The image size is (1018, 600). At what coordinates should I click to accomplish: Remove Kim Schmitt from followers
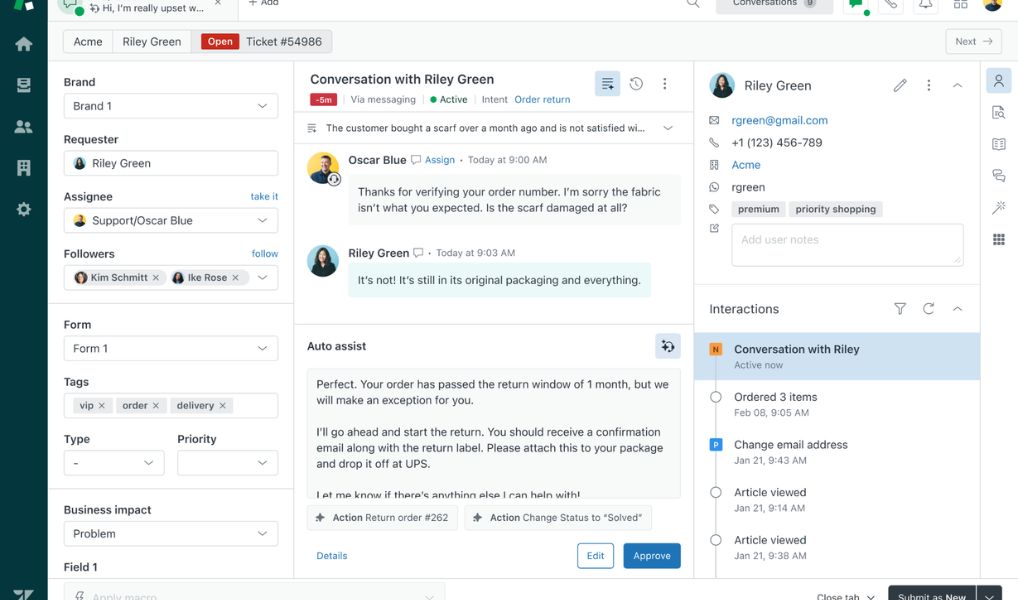156,278
